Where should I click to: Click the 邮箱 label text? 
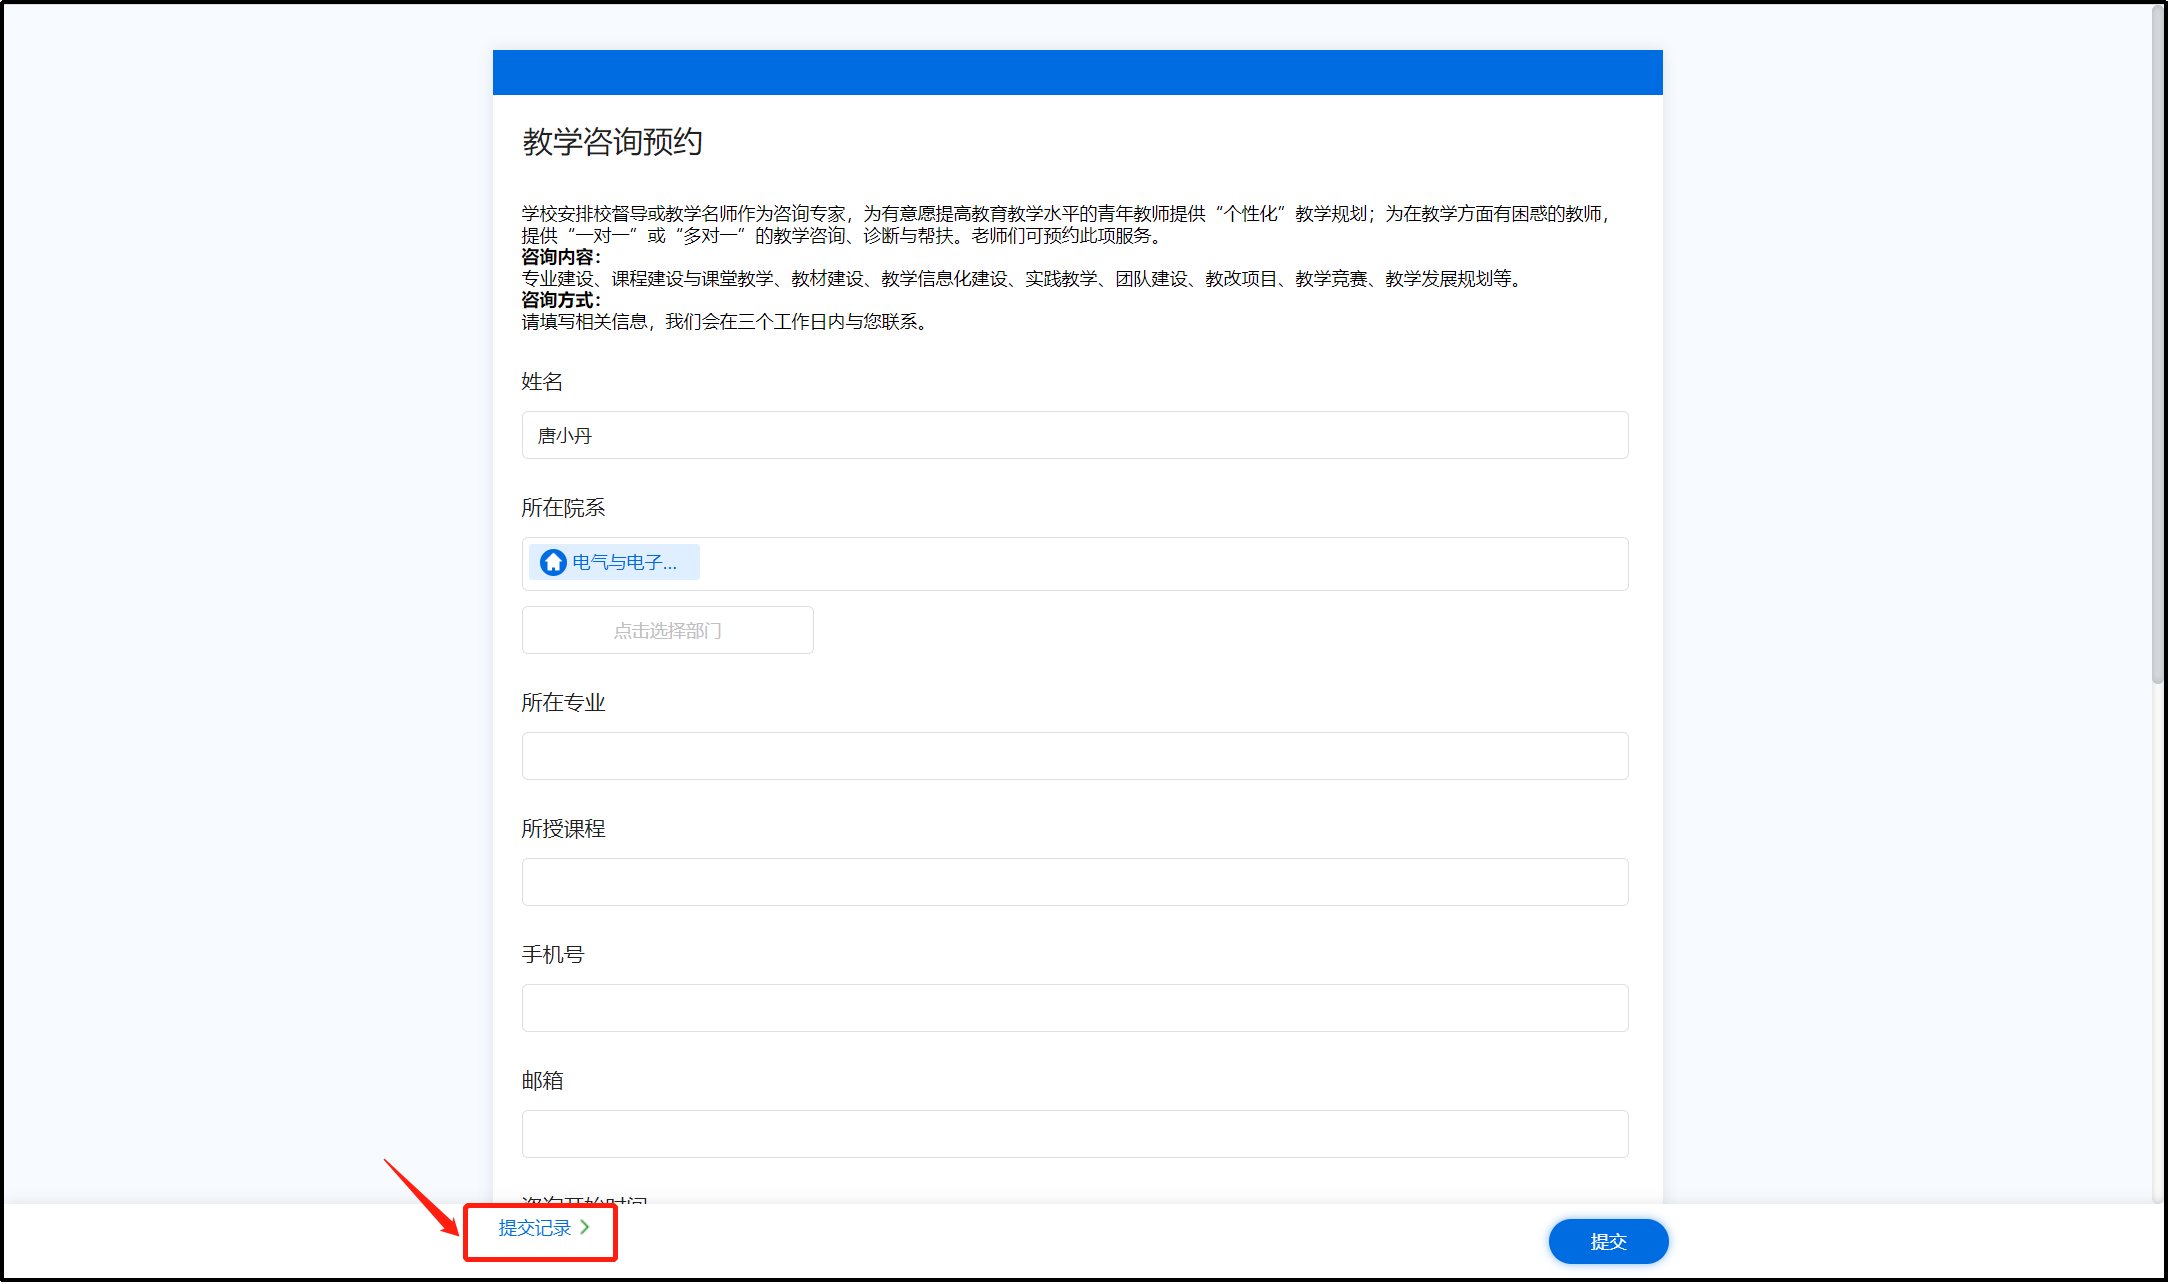pyautogui.click(x=542, y=1081)
